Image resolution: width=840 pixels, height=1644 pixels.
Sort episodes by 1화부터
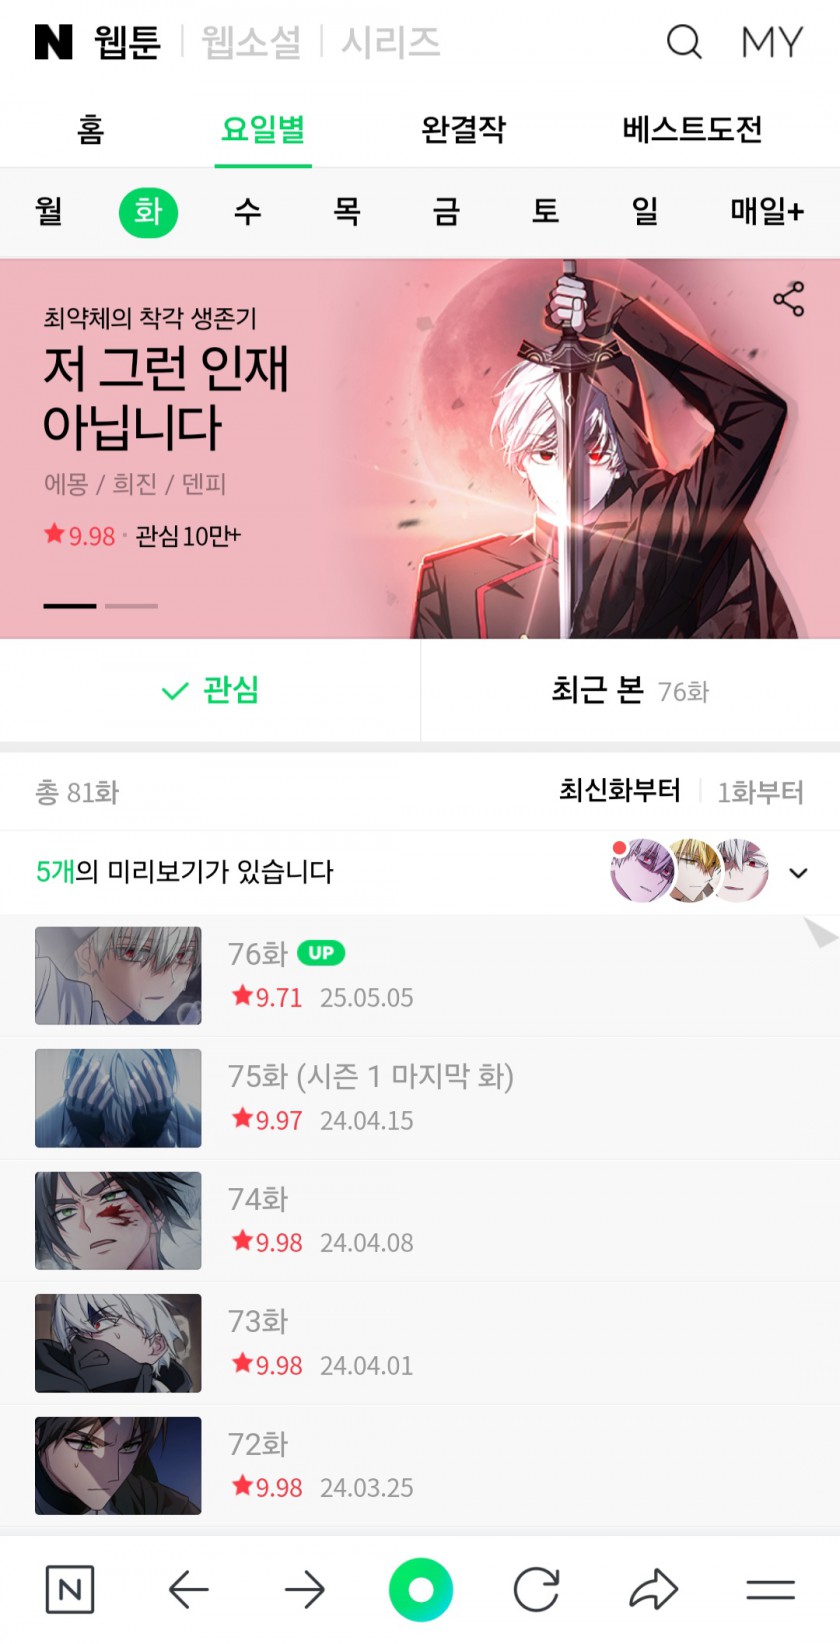(760, 792)
